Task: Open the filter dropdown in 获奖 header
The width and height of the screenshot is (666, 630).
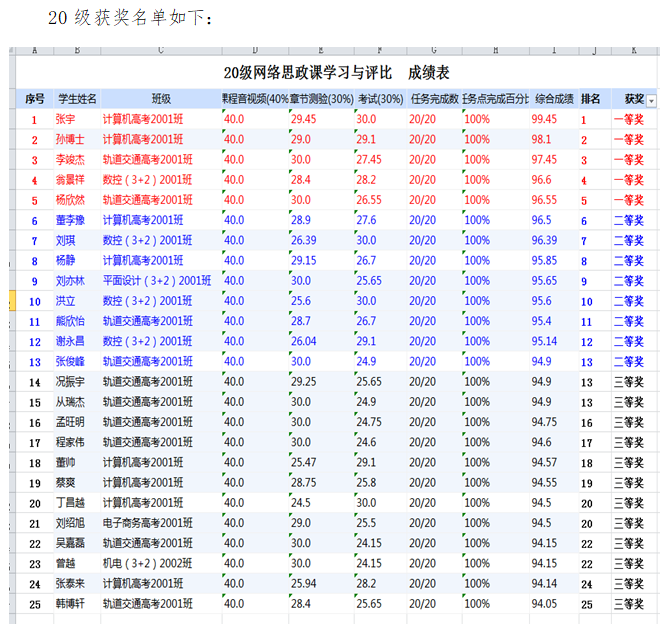Action: point(652,100)
